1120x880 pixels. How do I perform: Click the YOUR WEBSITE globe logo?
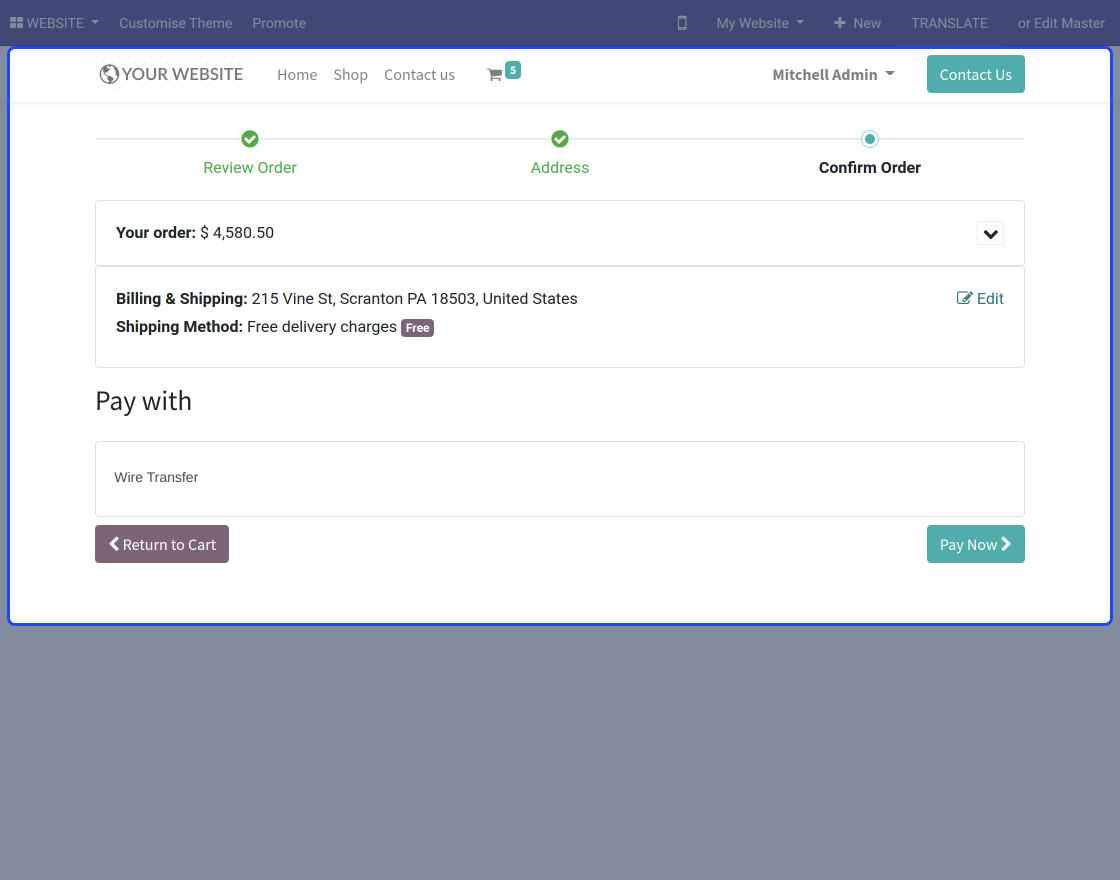171,74
